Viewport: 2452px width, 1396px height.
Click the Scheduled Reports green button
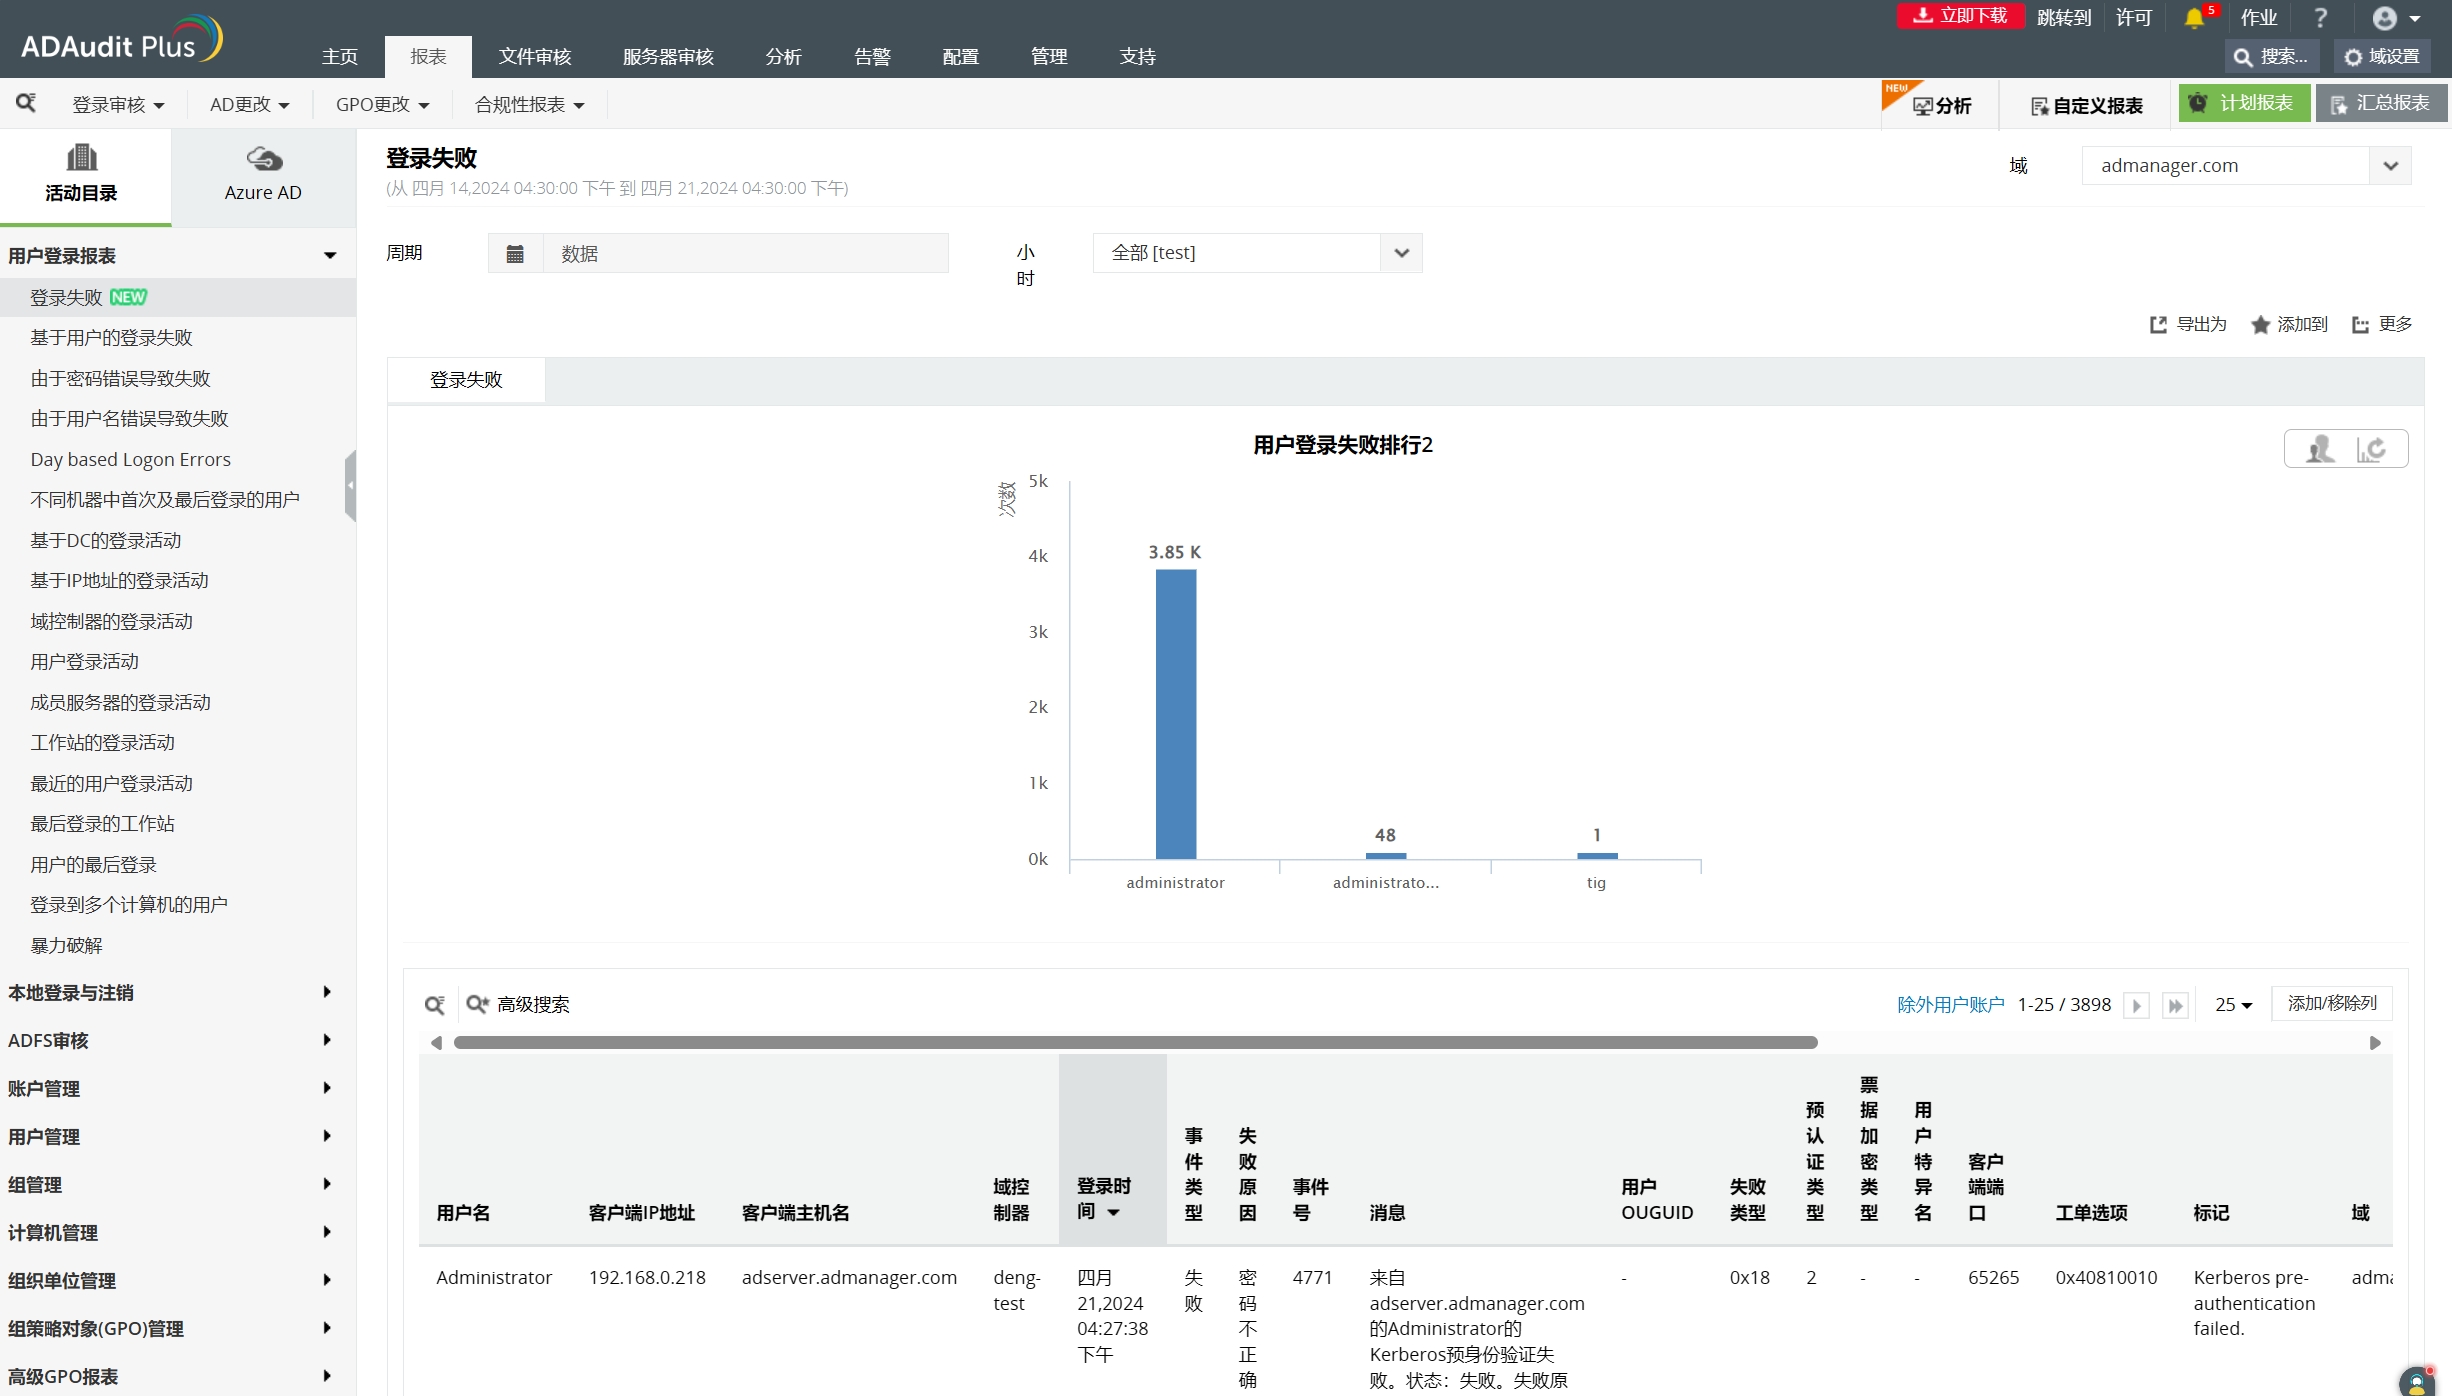point(2244,103)
